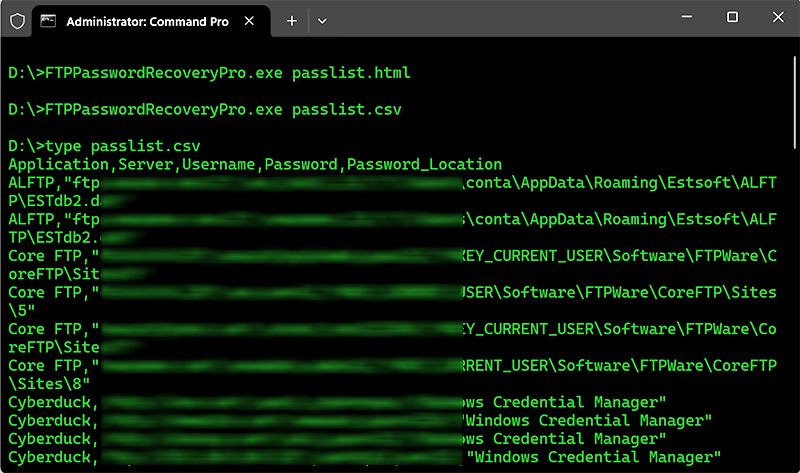Click the terminal icon on the tab

[48, 21]
